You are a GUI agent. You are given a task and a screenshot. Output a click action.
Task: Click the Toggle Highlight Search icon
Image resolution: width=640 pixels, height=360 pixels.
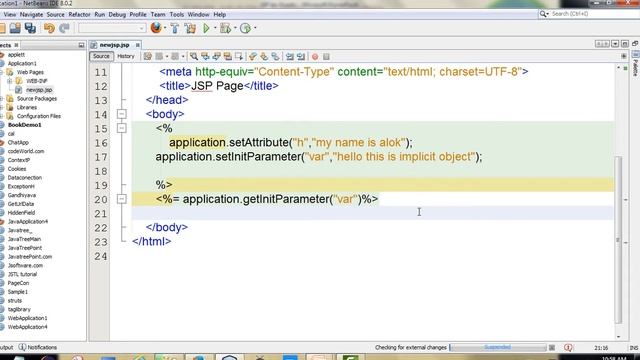click(x=228, y=56)
